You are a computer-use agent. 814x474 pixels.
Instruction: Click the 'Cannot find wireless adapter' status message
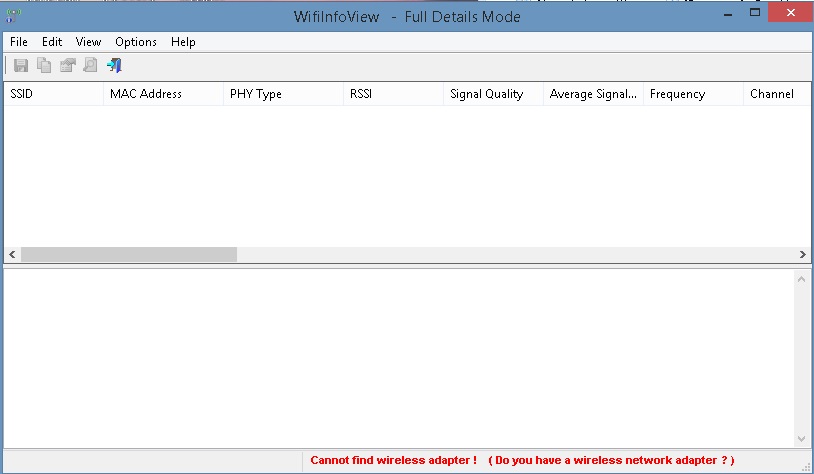point(522,461)
